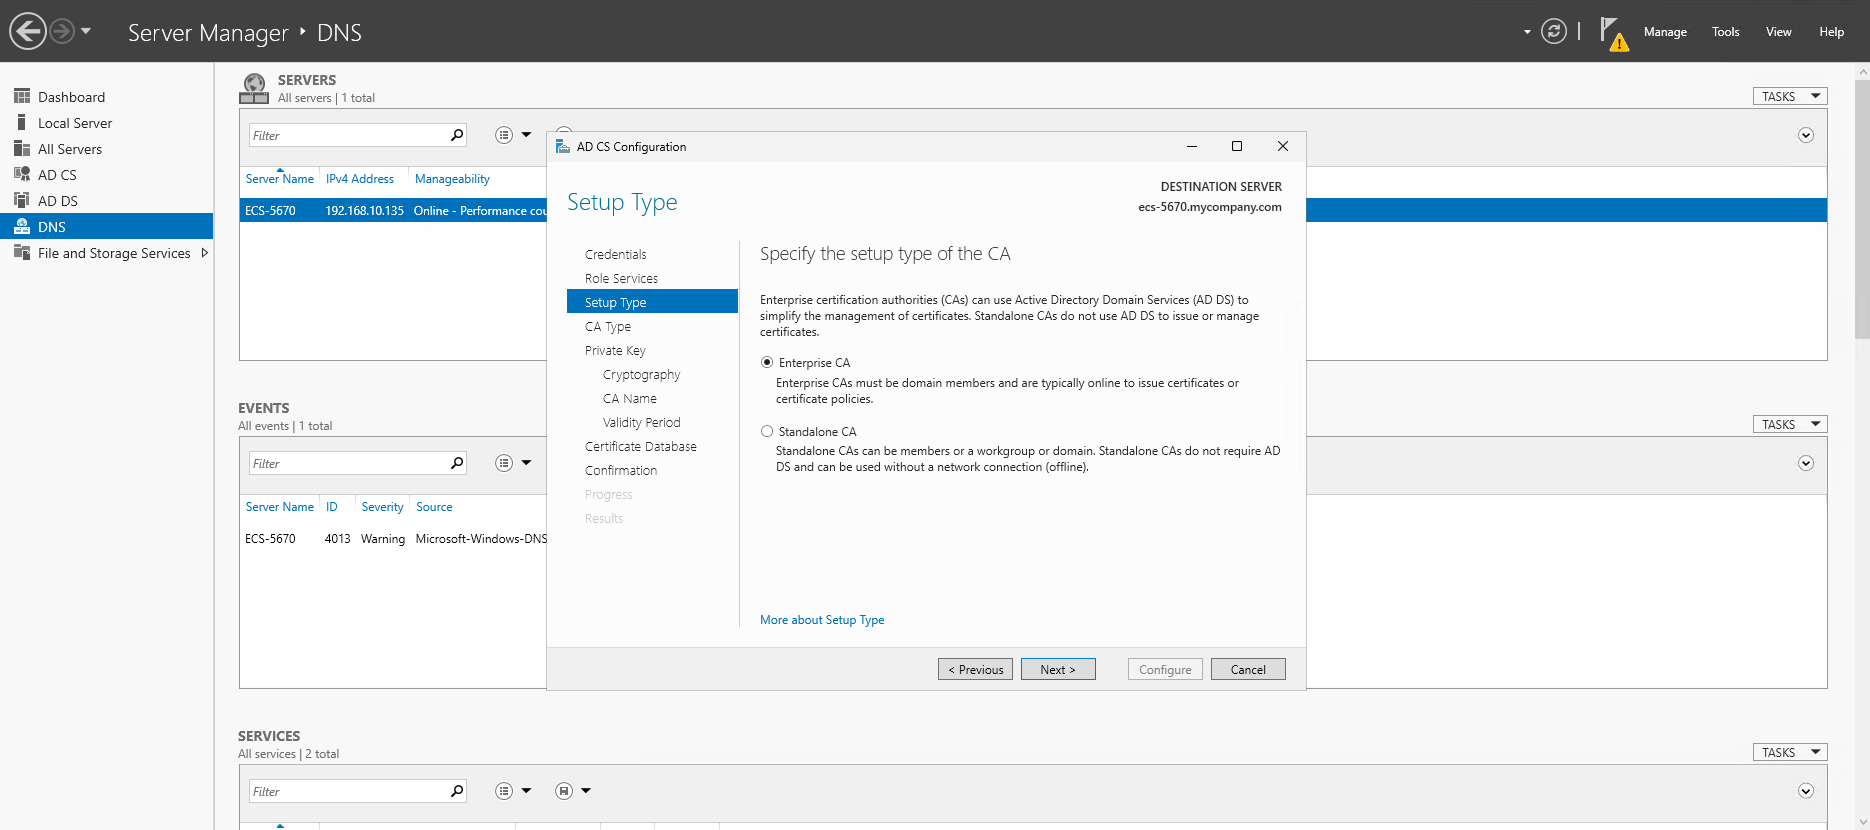This screenshot has height=830, width=1870.
Task: Click the back navigation arrow
Action: tap(28, 31)
